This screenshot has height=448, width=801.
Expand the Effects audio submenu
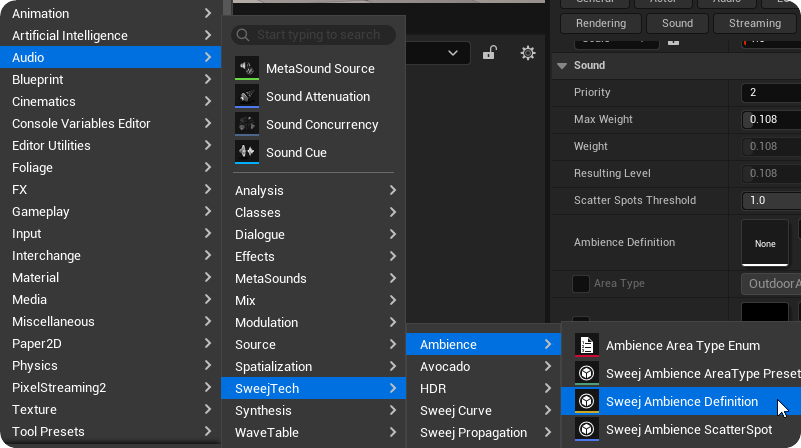(313, 256)
